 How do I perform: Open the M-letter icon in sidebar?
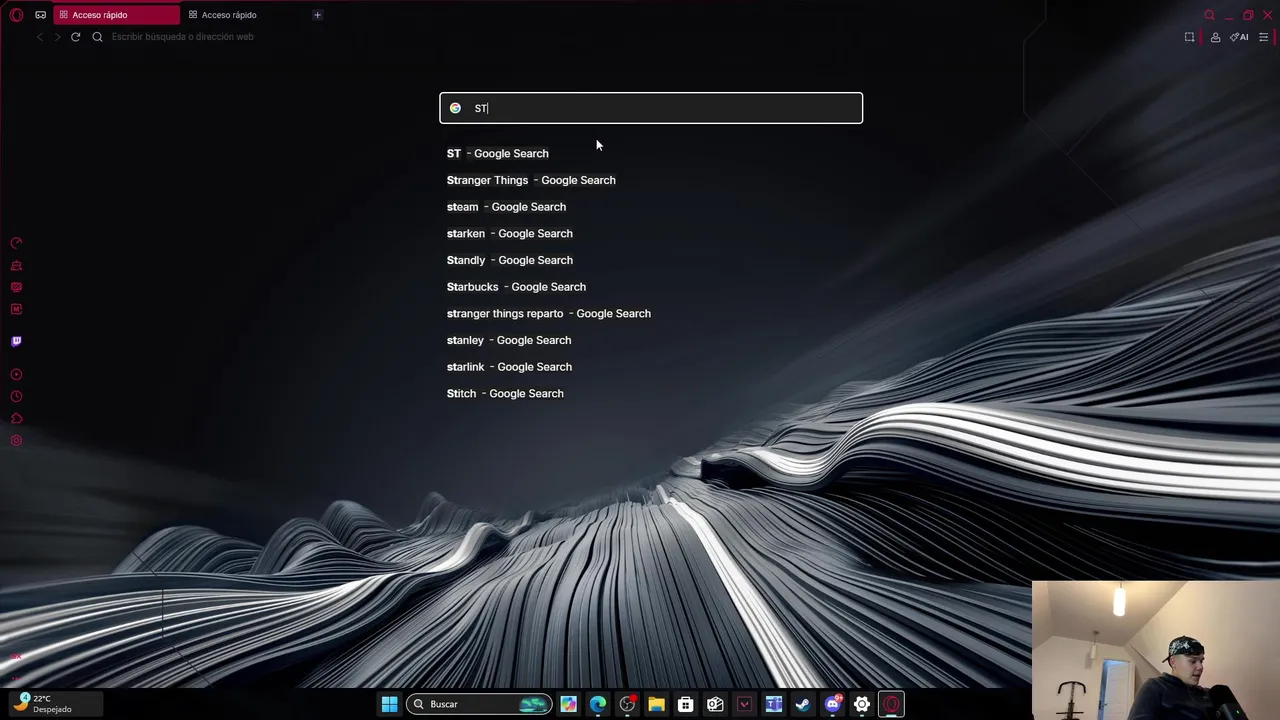click(16, 309)
